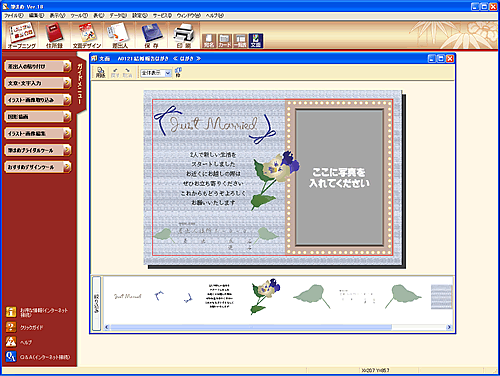Click the クリックガイド question mark icon
This screenshot has width=500, height=376.
point(11,327)
